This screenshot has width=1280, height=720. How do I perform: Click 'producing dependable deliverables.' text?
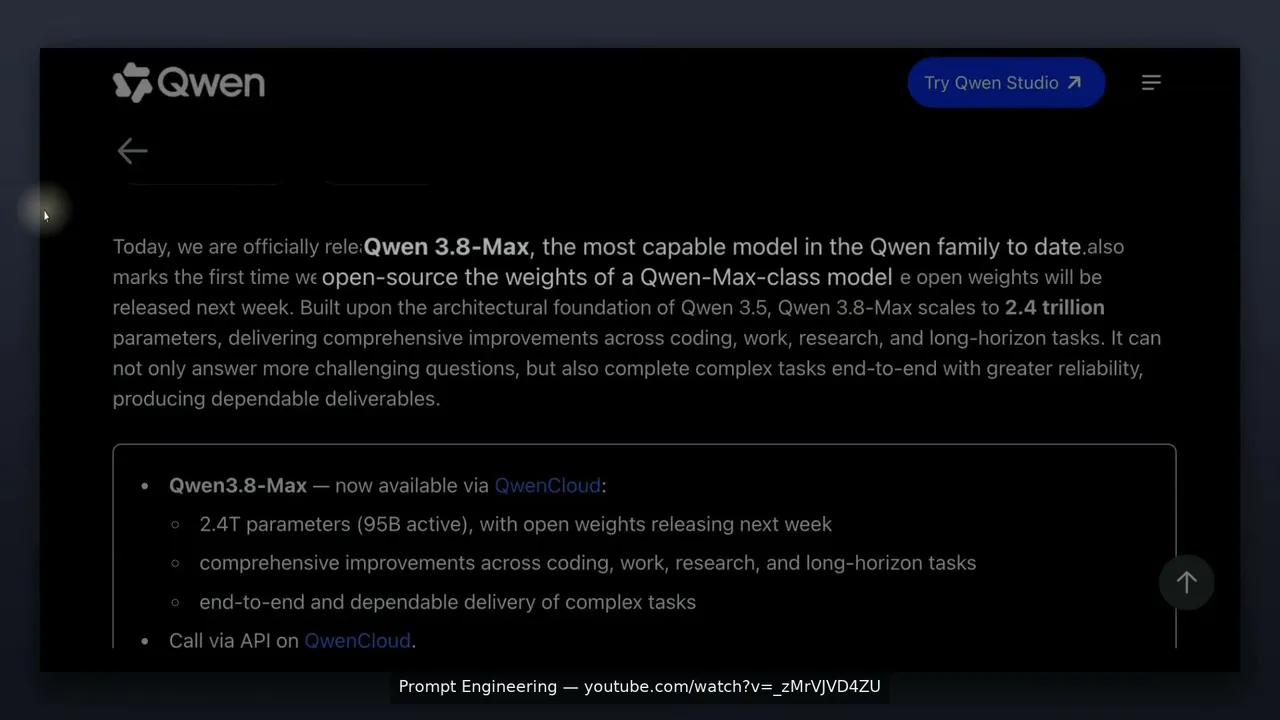(276, 398)
